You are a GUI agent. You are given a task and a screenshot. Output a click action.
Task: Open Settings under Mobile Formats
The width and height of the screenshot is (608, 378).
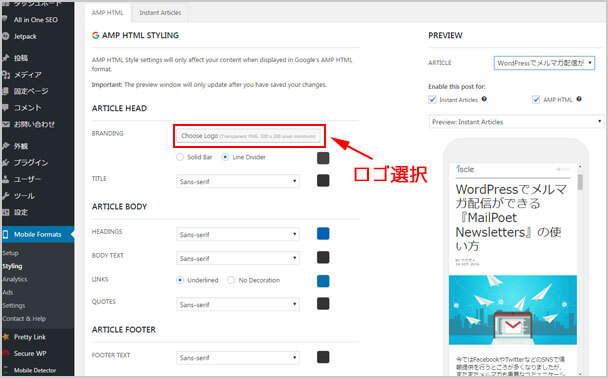(14, 306)
